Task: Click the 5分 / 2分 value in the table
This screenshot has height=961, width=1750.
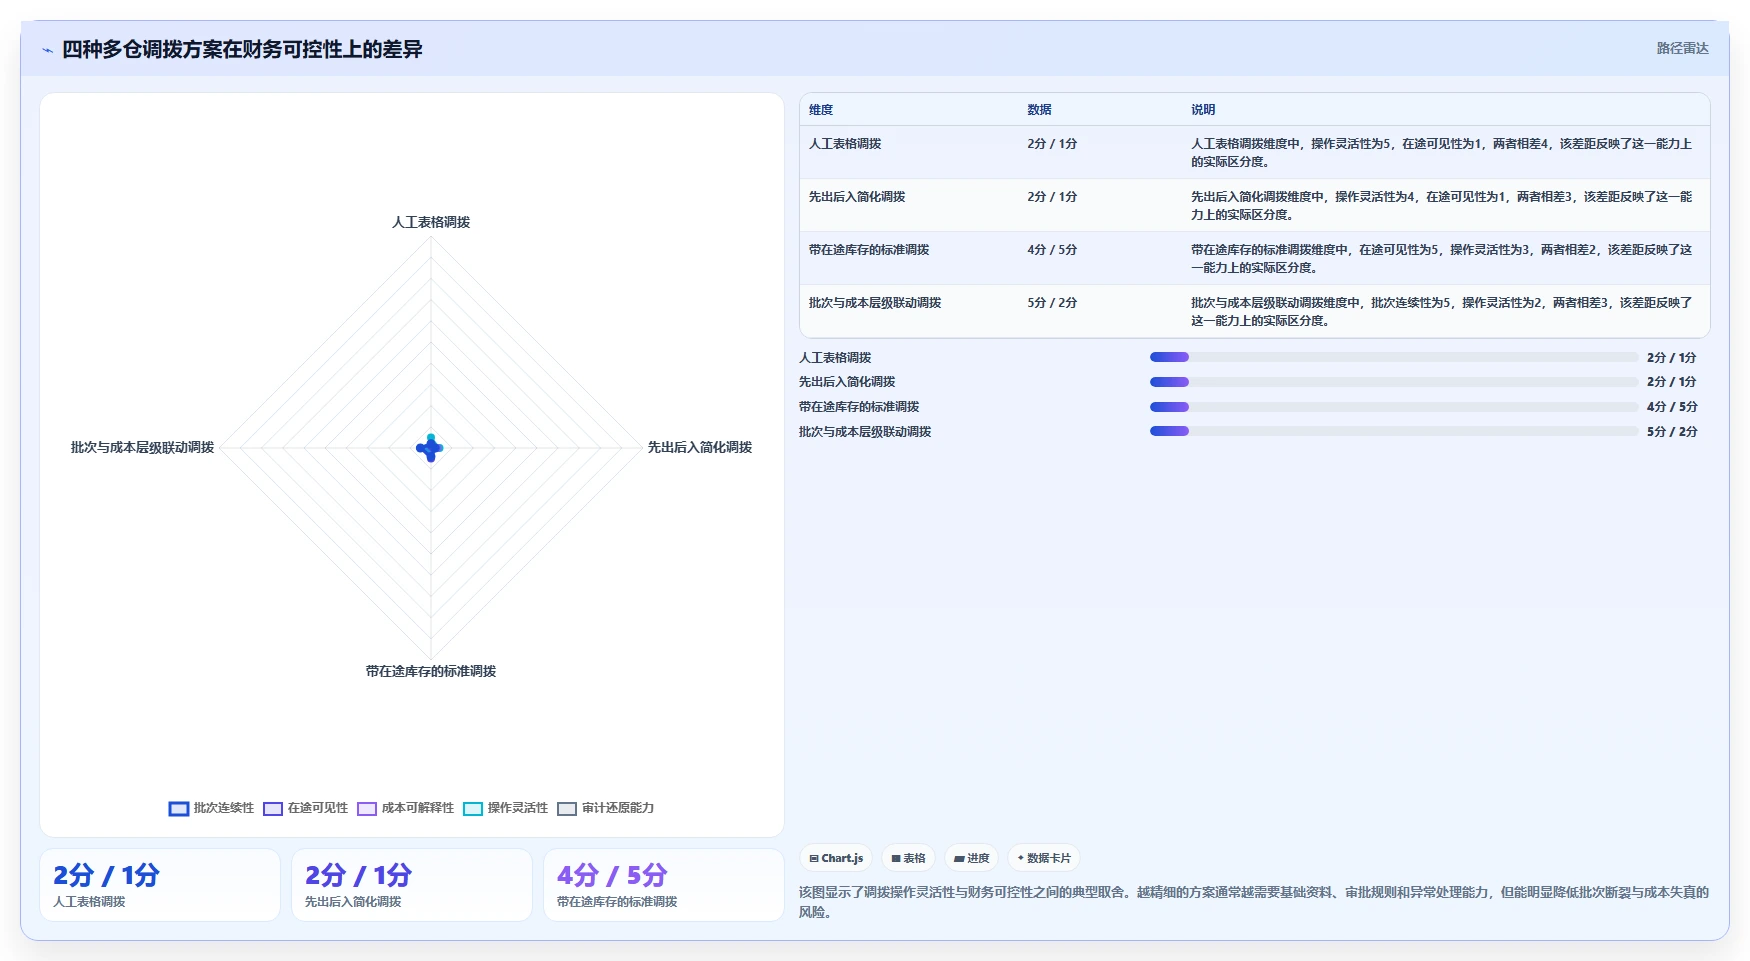Action: 1052,303
